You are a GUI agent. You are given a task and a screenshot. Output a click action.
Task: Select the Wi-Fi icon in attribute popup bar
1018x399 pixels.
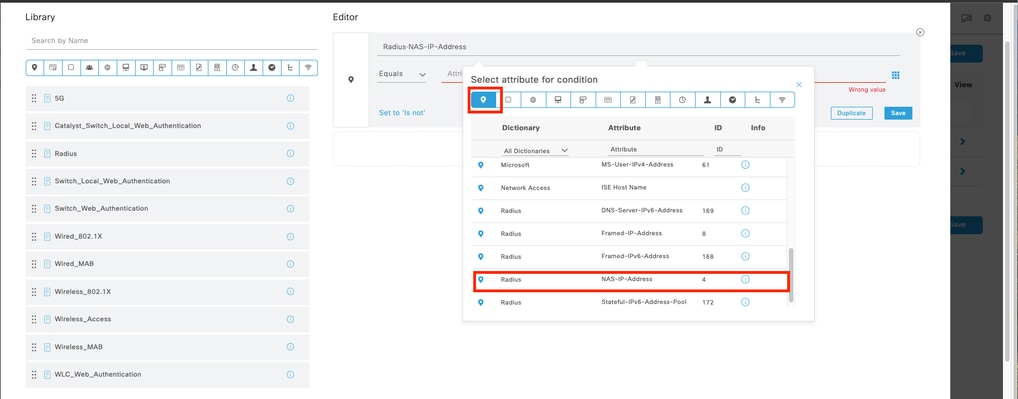click(782, 100)
